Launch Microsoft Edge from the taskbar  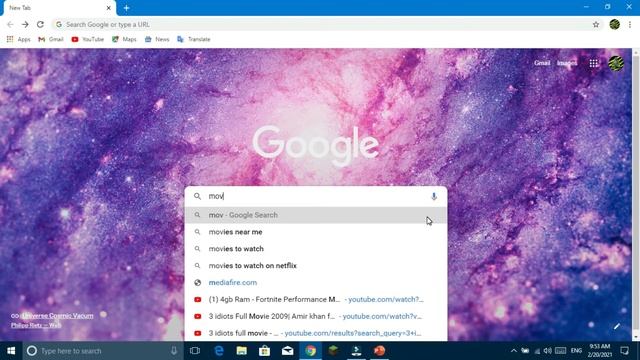219,351
